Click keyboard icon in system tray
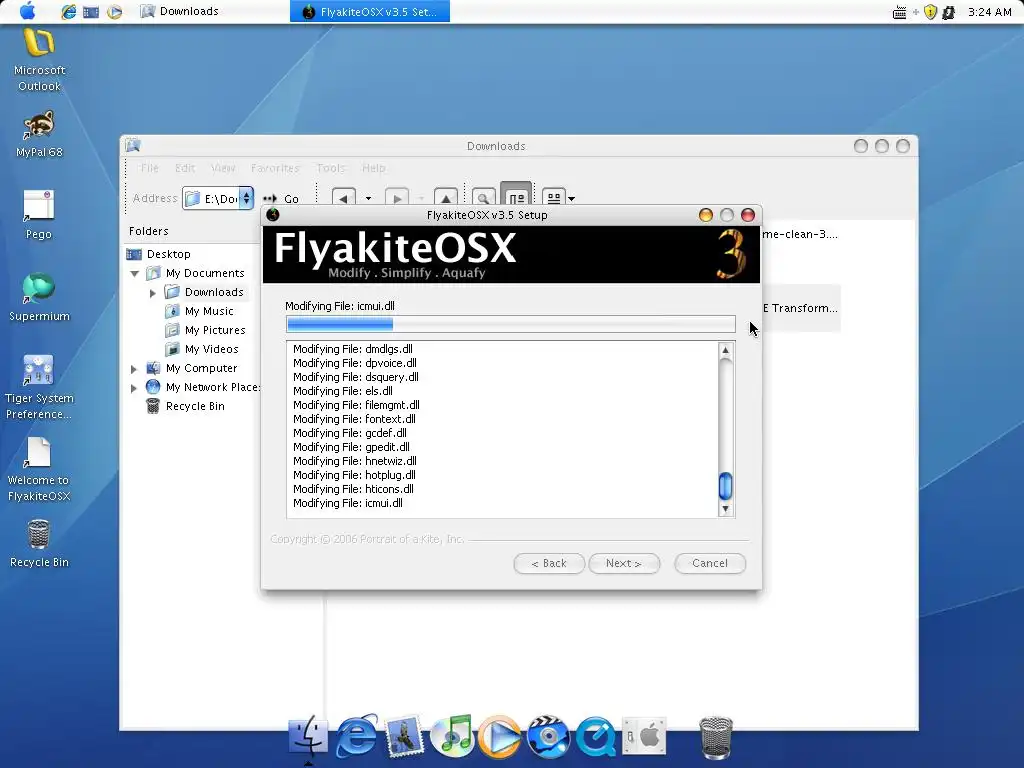Screen dimensions: 1024x768 pyautogui.click(x=899, y=12)
